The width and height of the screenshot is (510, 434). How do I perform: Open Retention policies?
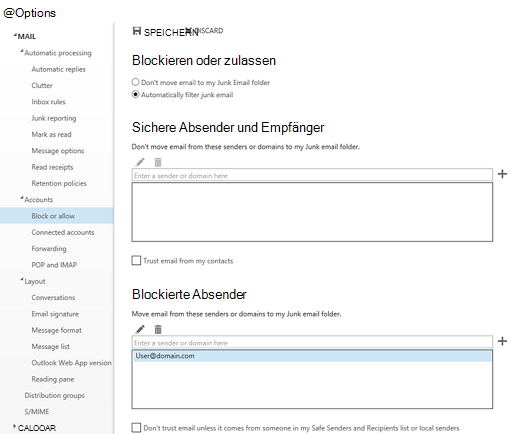[59, 184]
